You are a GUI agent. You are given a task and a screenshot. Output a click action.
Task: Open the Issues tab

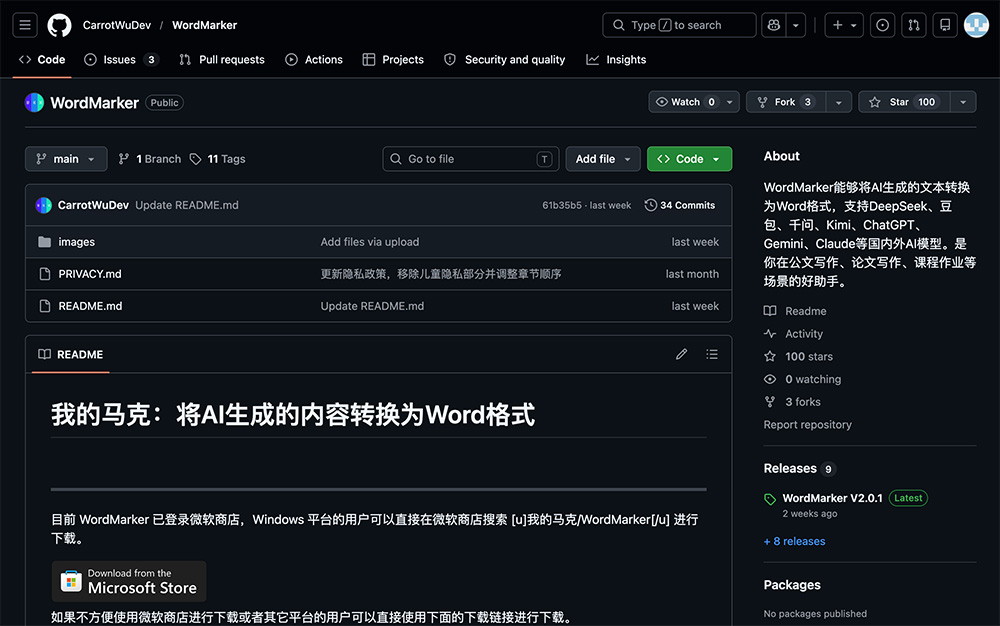pos(121,59)
